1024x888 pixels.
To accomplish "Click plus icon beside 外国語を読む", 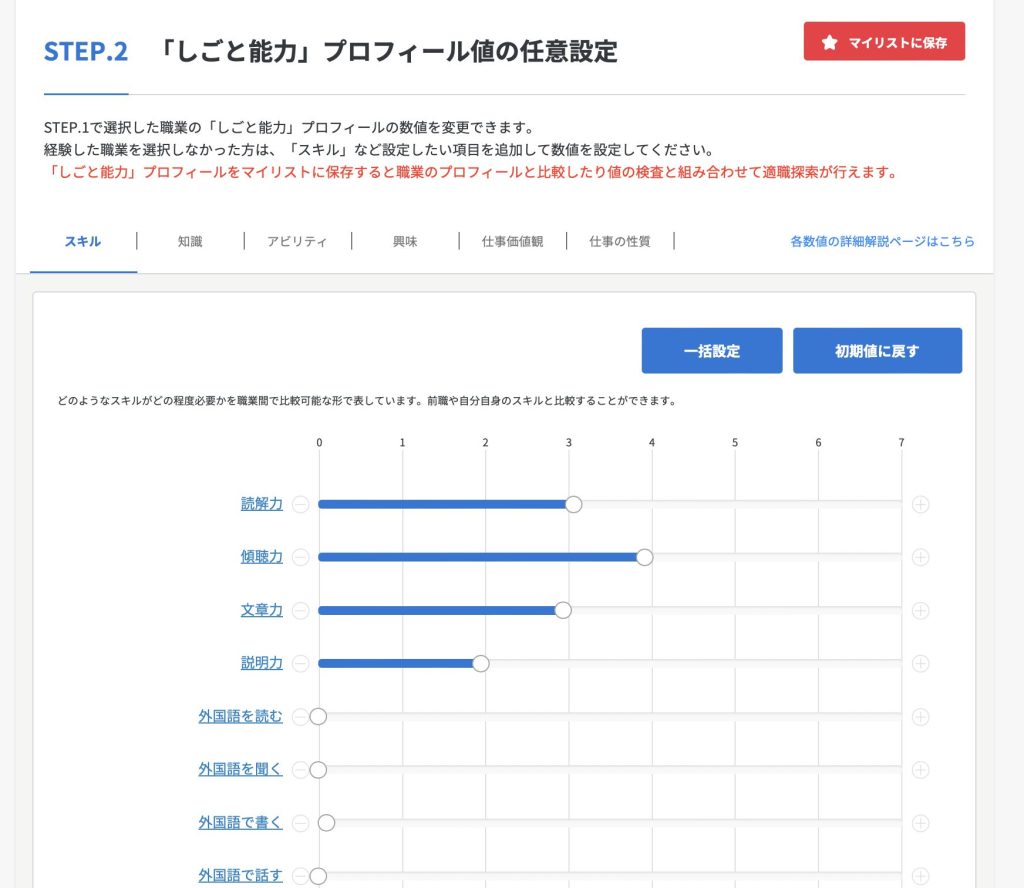I will pyautogui.click(x=920, y=716).
